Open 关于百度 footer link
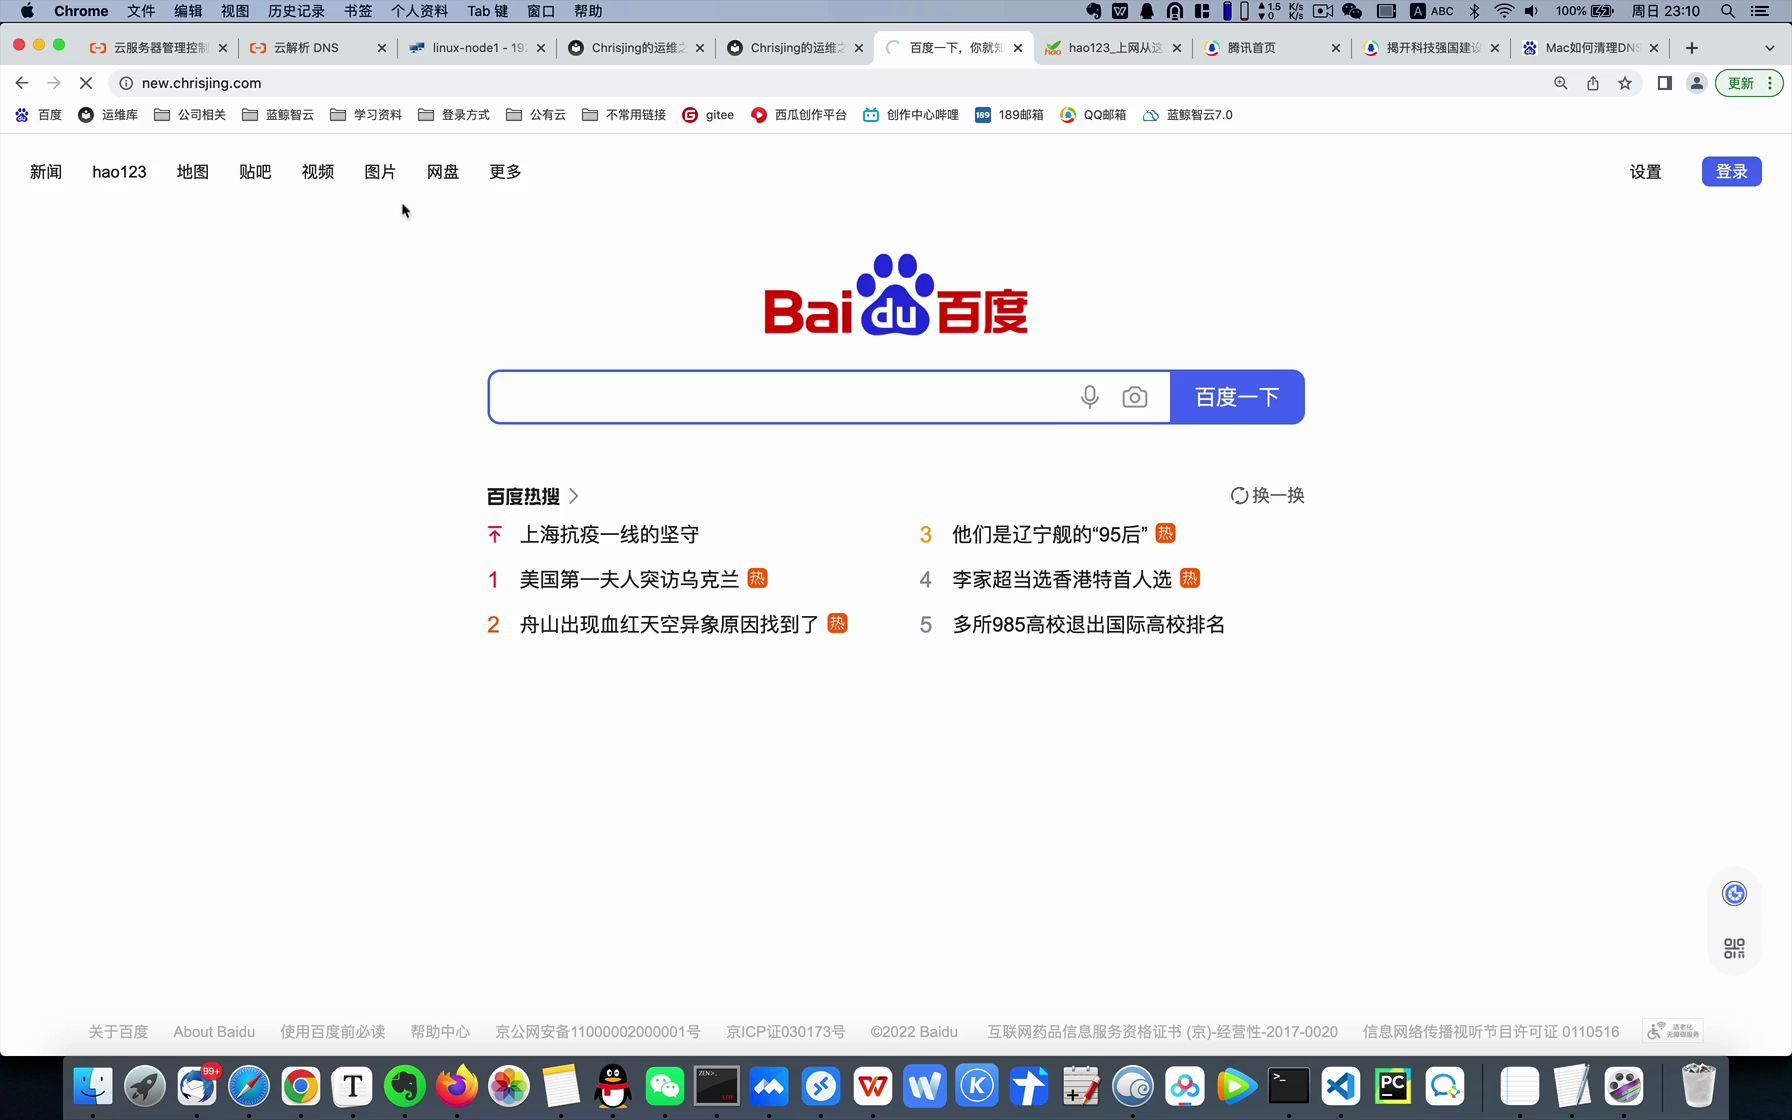 pos(118,1032)
